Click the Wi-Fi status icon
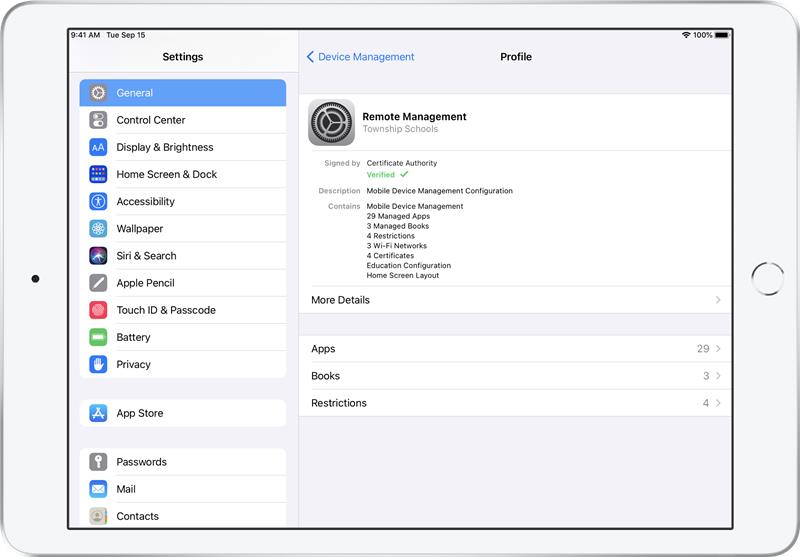 (x=686, y=35)
